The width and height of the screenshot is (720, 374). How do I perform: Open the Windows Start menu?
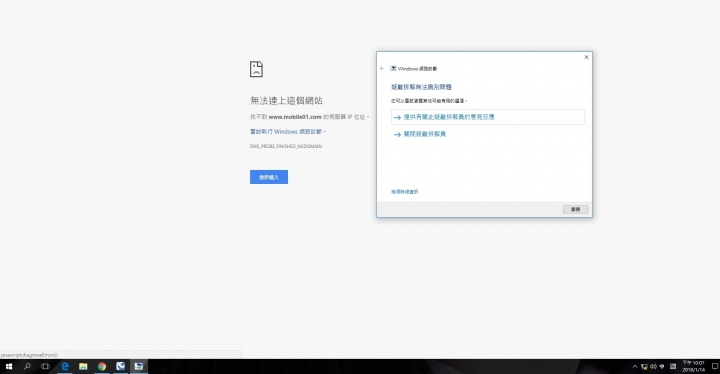click(x=9, y=366)
